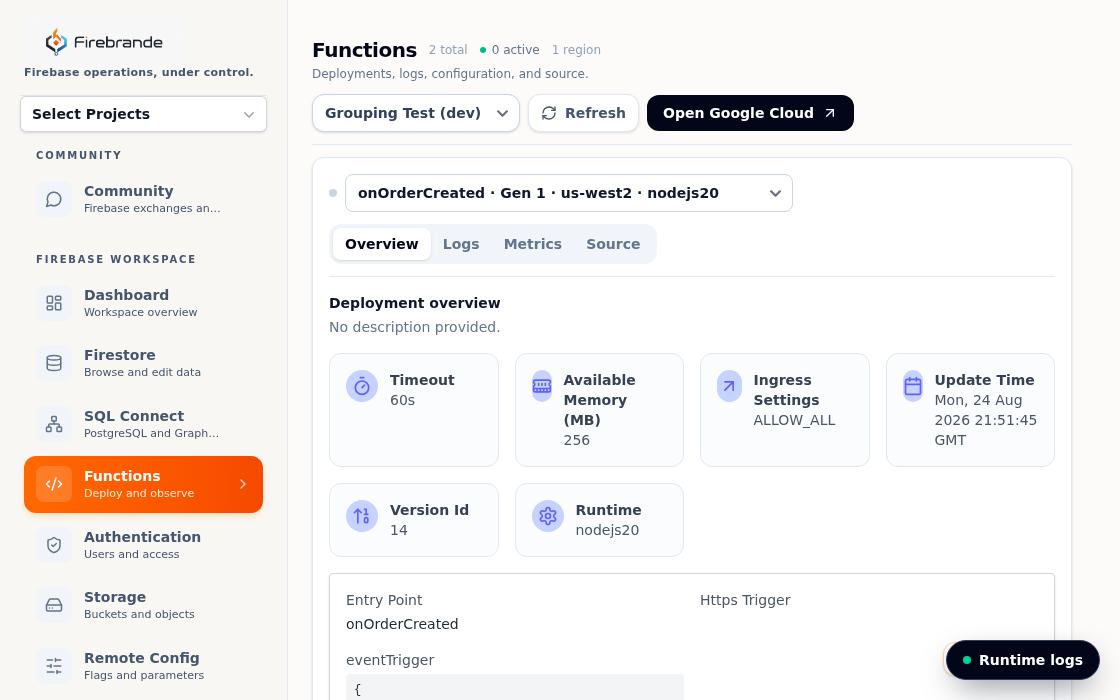Expand the Functions sidebar chevron
This screenshot has width=1120, height=700.
[243, 484]
